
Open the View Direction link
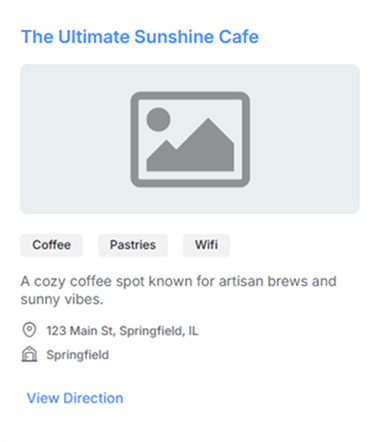coord(75,398)
